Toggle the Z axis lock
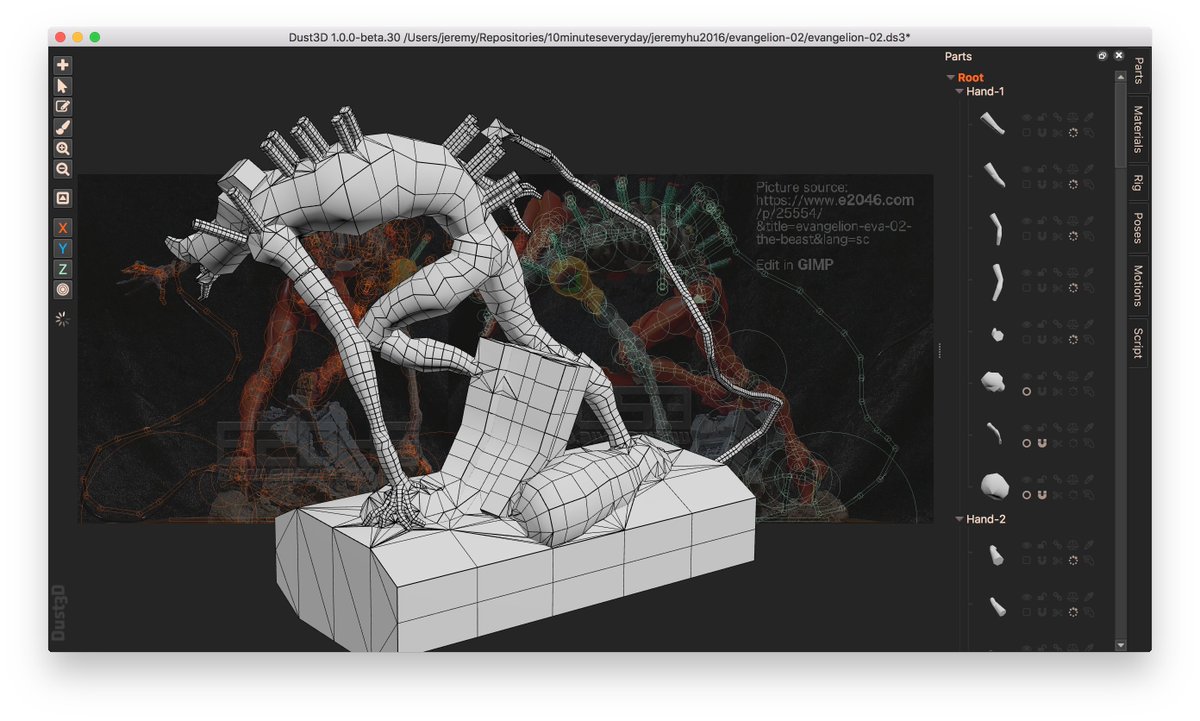The width and height of the screenshot is (1200, 721). pos(63,269)
